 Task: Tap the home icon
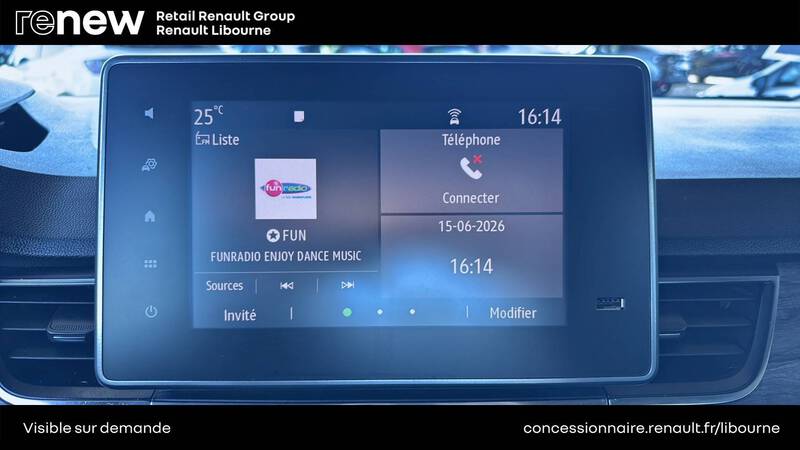click(x=149, y=216)
